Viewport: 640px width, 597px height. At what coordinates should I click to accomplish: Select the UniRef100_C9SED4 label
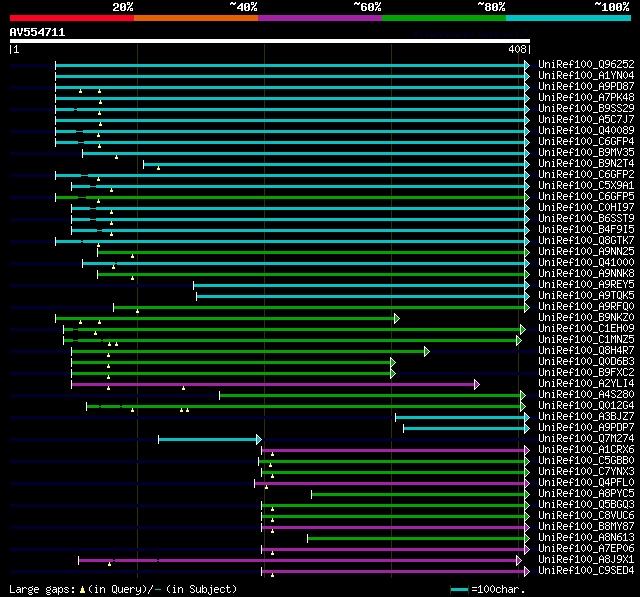coord(586,571)
